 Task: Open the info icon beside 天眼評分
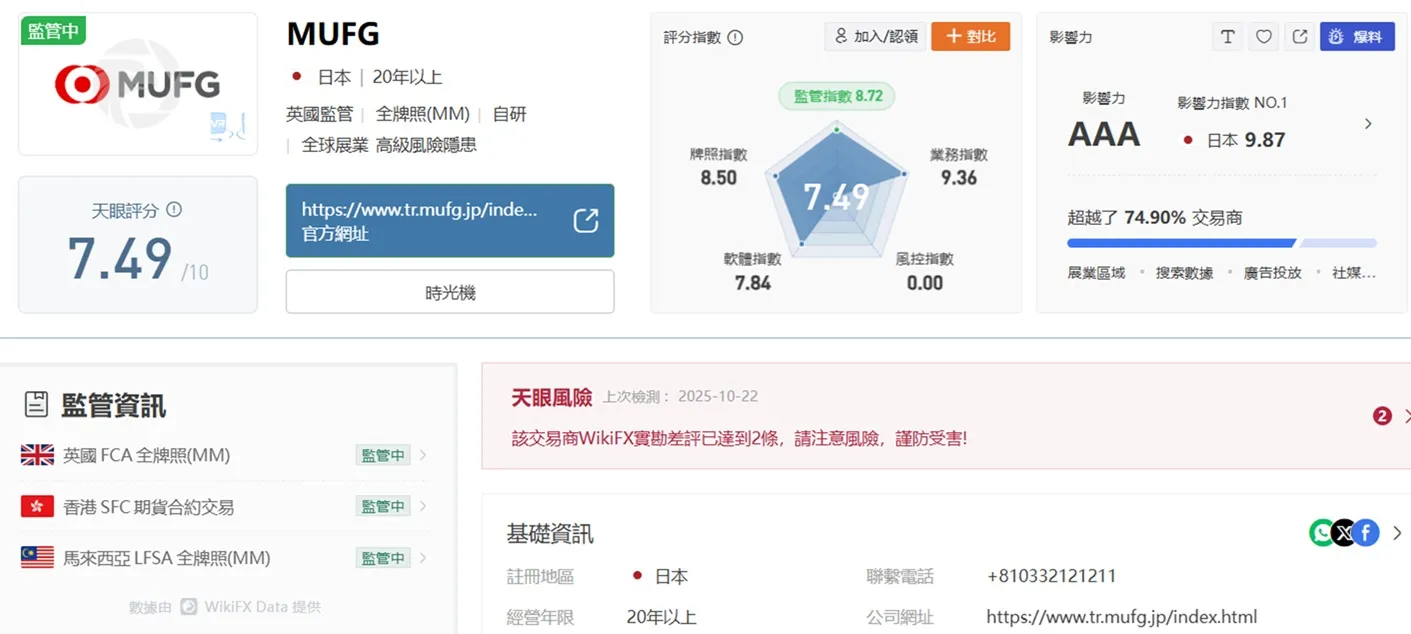(174, 210)
